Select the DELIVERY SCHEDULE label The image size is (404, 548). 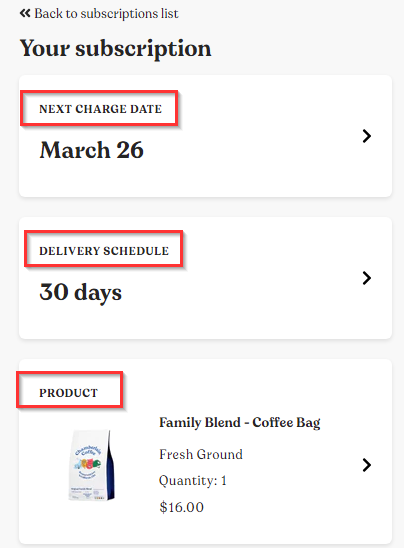click(x=104, y=251)
